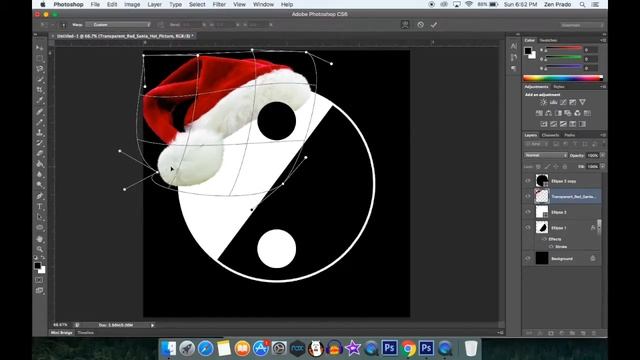The height and width of the screenshot is (360, 640).
Task: Create a new layer from Layers panel
Action: (x=583, y=333)
